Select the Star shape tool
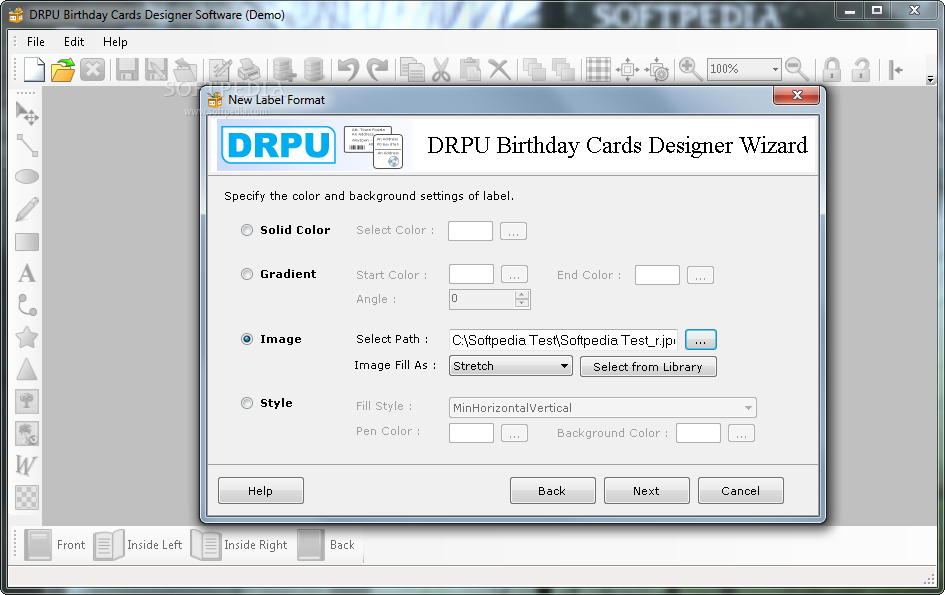The width and height of the screenshot is (945, 595). [27, 337]
